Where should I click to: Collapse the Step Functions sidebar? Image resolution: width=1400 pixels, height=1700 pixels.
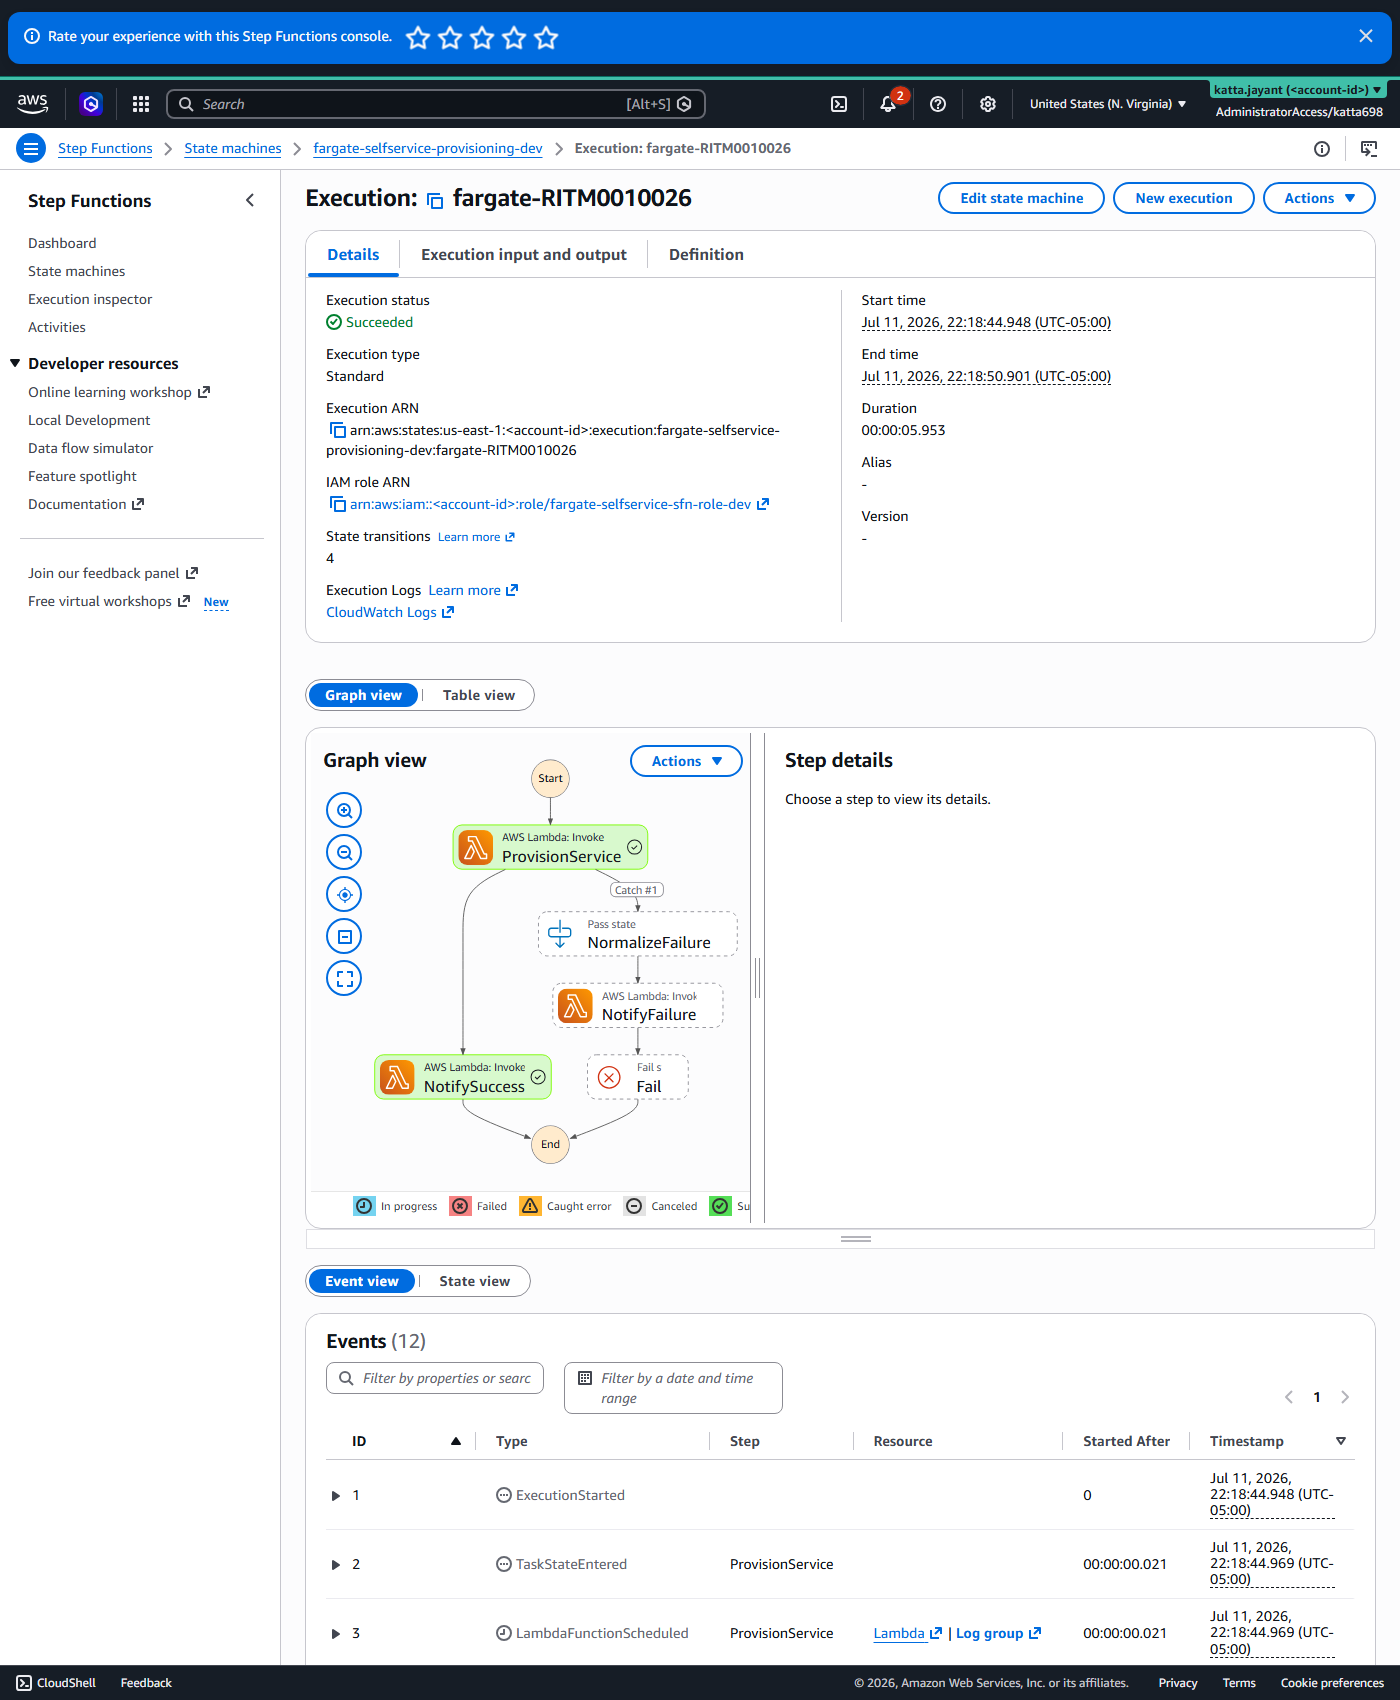(x=250, y=200)
